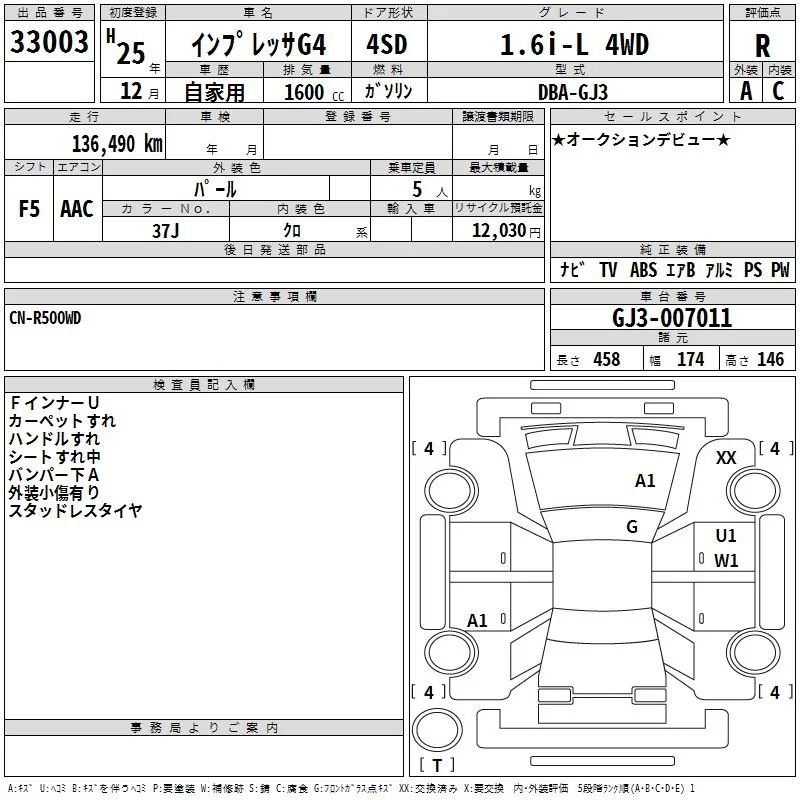Click the overall grade R score

pos(762,45)
